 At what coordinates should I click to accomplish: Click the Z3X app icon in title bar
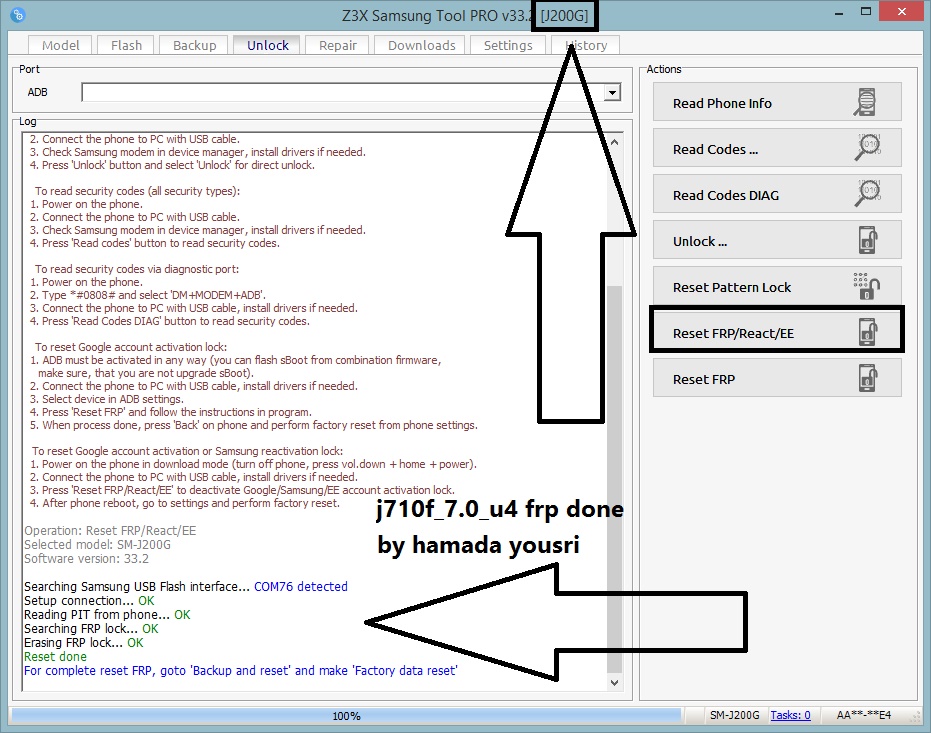(x=18, y=14)
